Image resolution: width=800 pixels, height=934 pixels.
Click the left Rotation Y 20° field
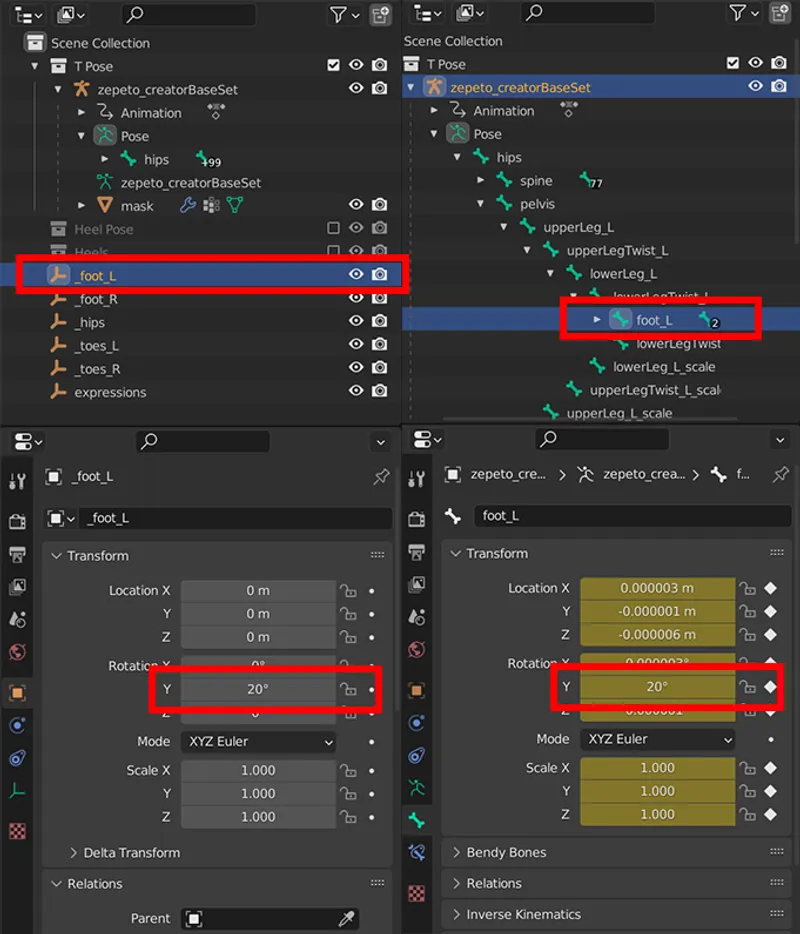point(258,689)
